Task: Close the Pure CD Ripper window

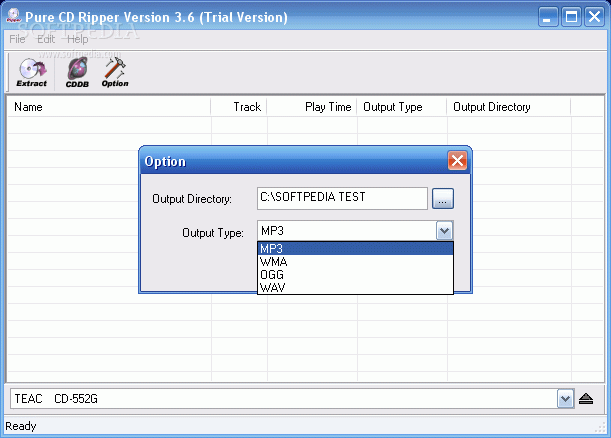Action: (594, 17)
